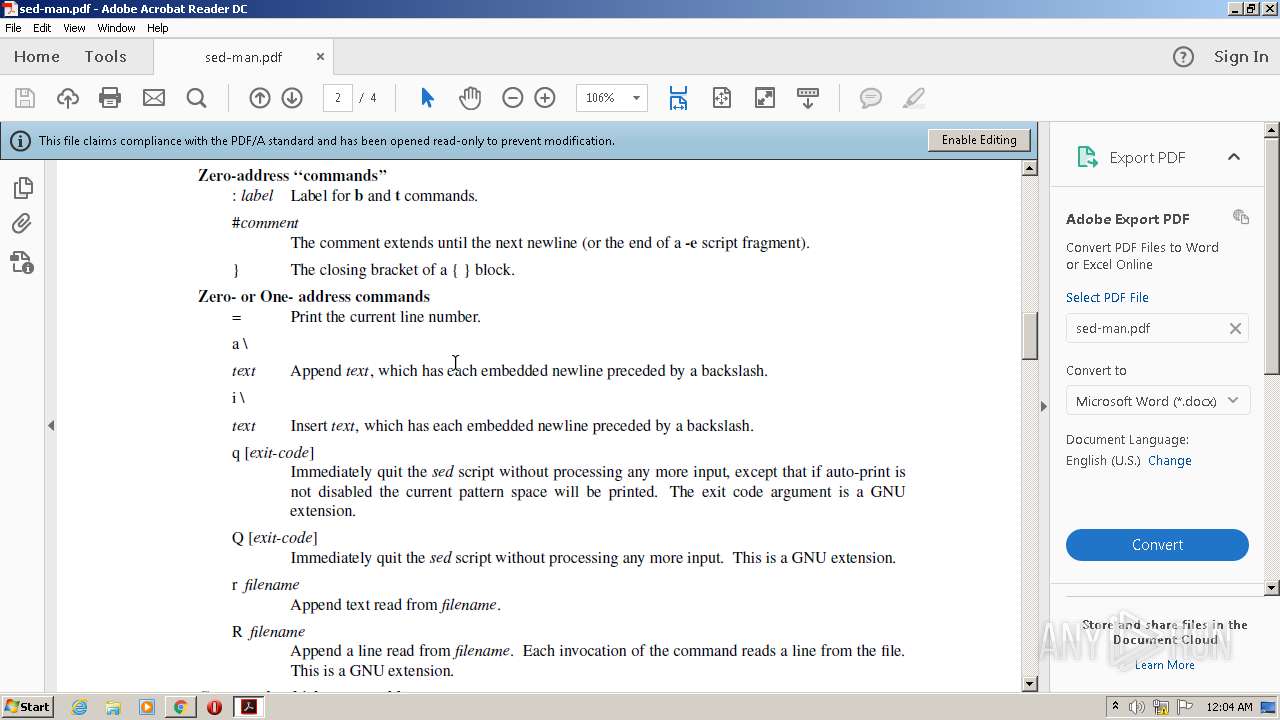This screenshot has width=1280, height=720.
Task: Open page thumbnails panel icon
Action: click(x=22, y=187)
